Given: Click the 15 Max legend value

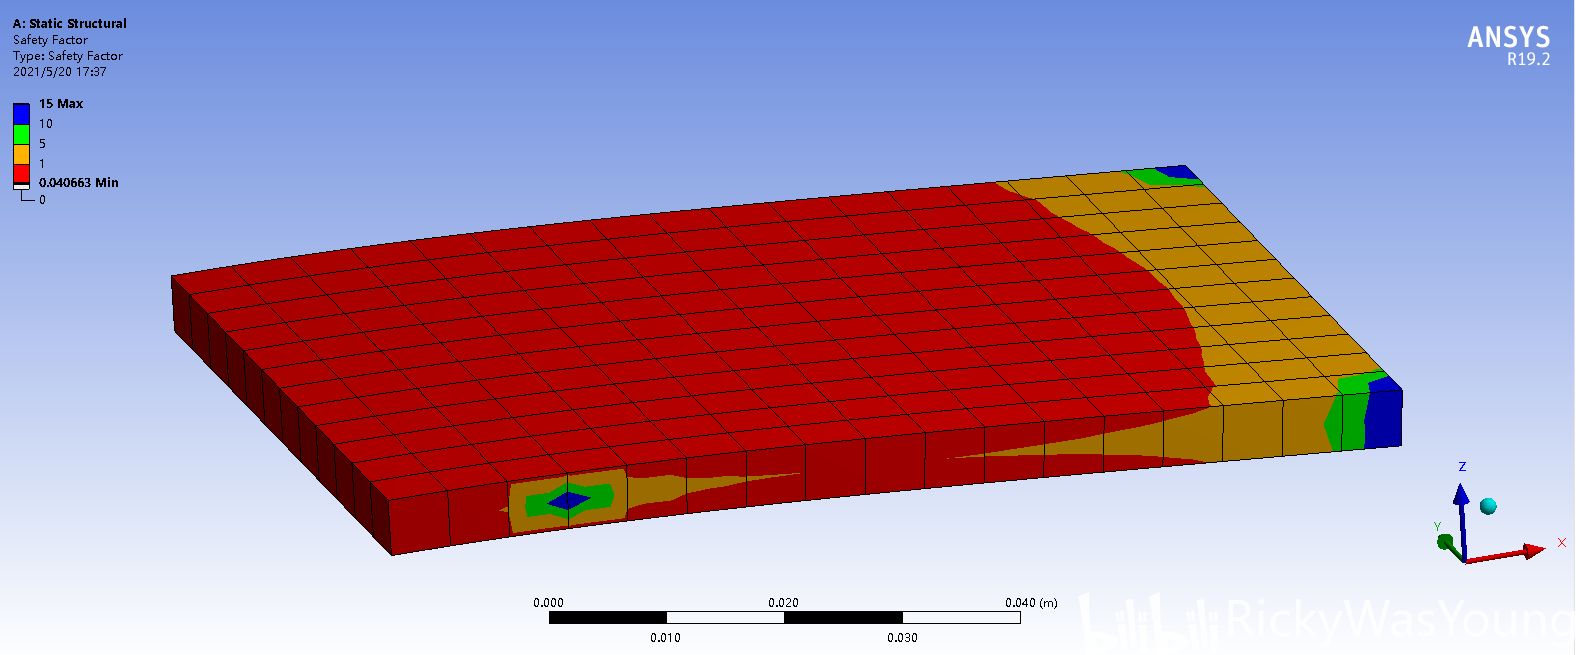Looking at the screenshot, I should (x=61, y=104).
